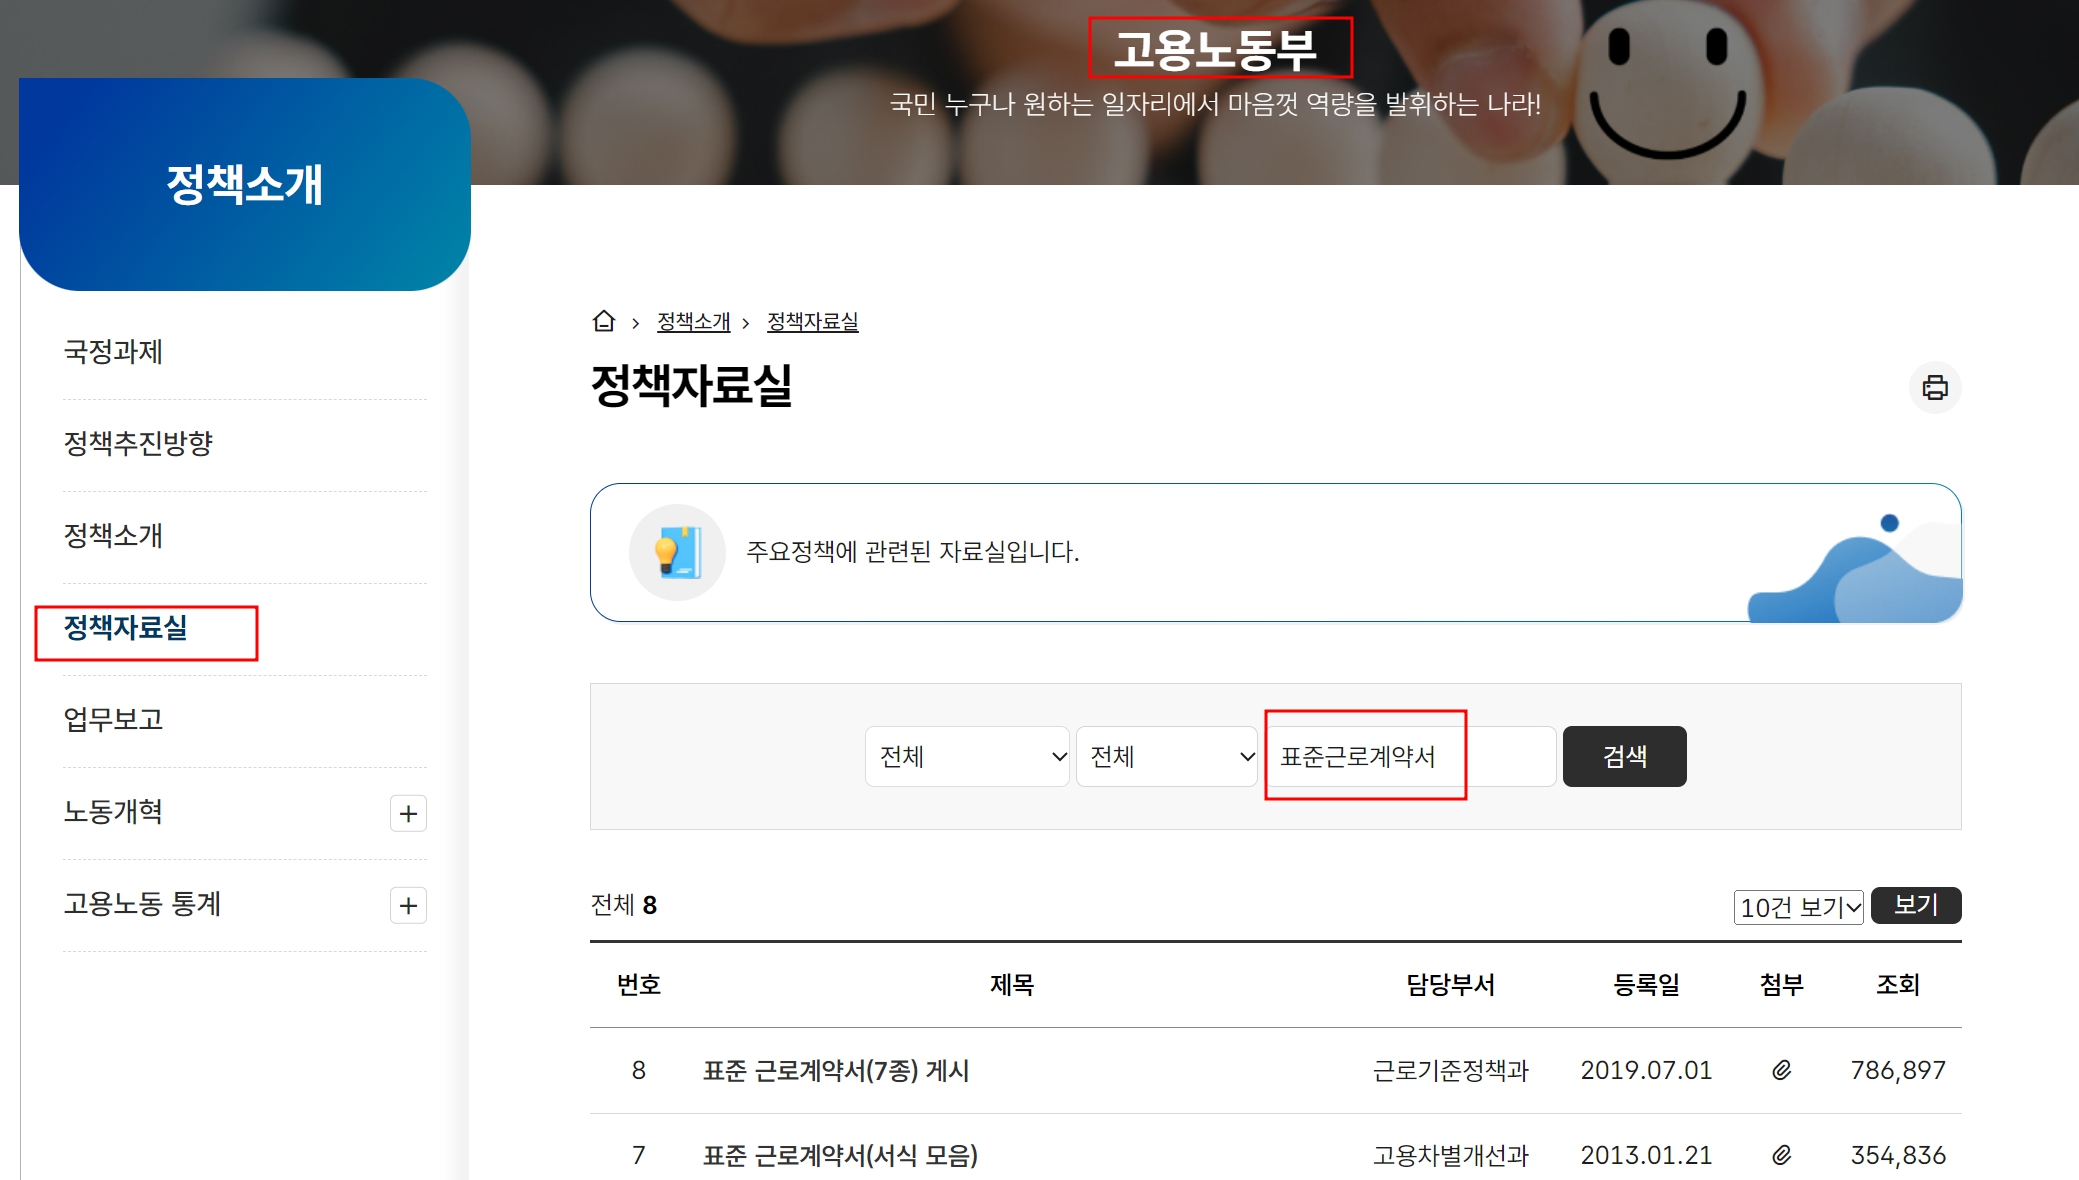This screenshot has width=2079, height=1180.
Task: Open post 표준 근로계약서(7종) 게시
Action: (836, 1071)
